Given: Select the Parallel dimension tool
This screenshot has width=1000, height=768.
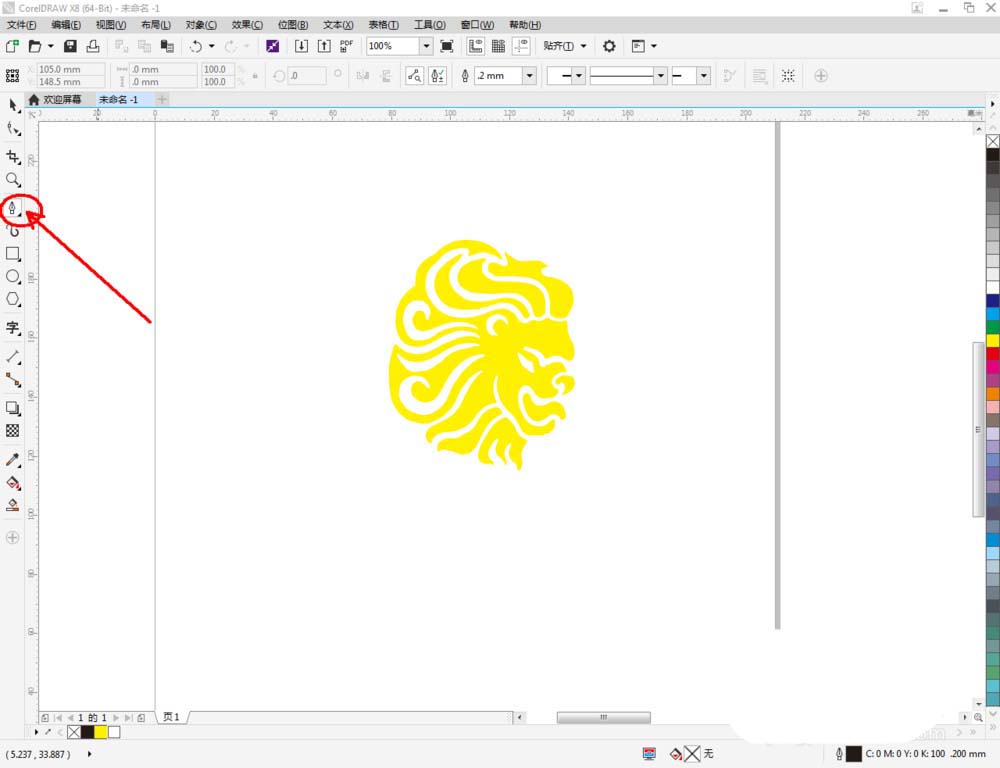Looking at the screenshot, I should (x=13, y=357).
